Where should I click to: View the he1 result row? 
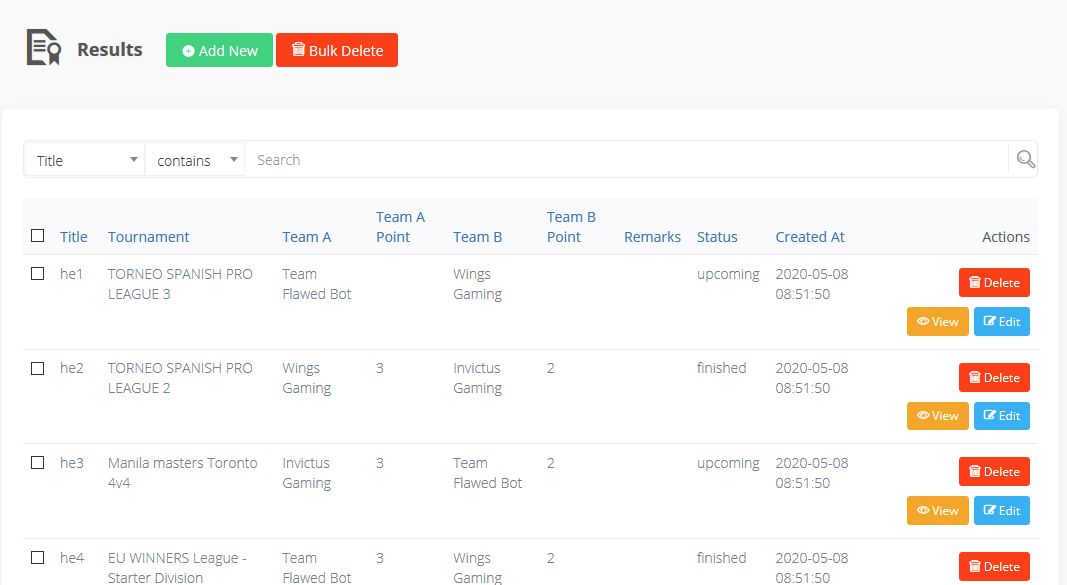click(937, 322)
